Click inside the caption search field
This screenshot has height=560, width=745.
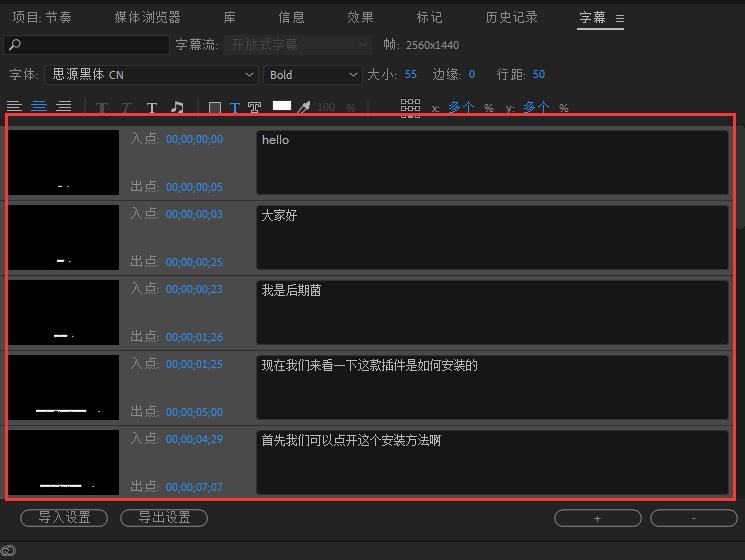pos(86,45)
